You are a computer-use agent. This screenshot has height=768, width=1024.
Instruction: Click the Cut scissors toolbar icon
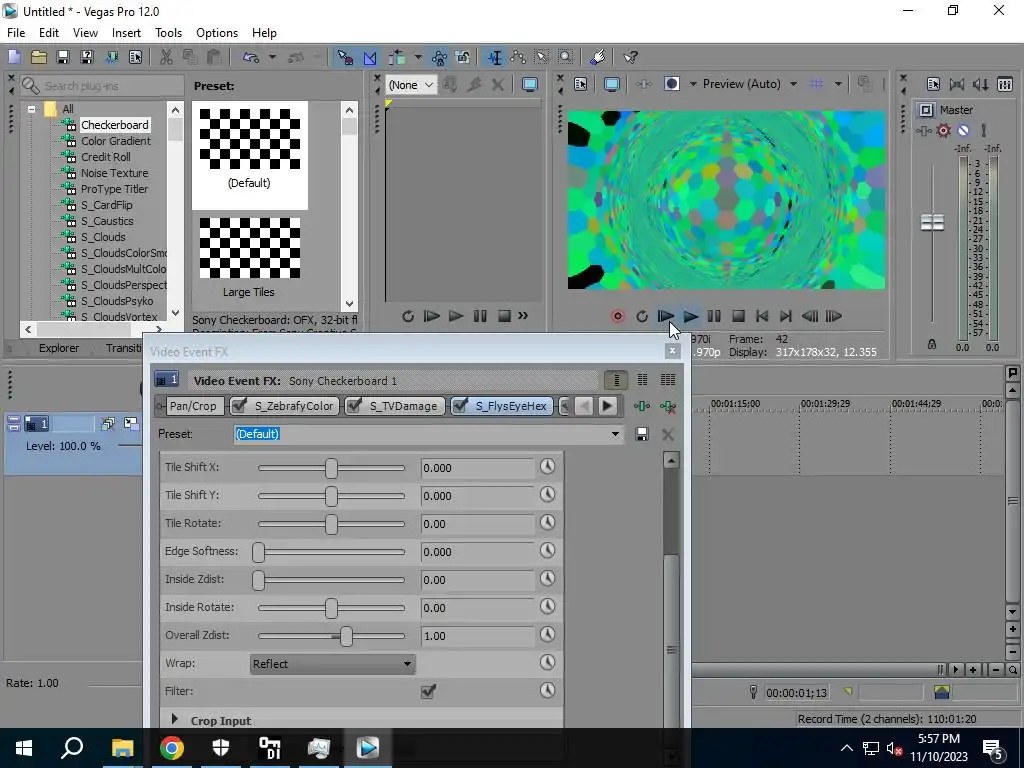[166, 57]
